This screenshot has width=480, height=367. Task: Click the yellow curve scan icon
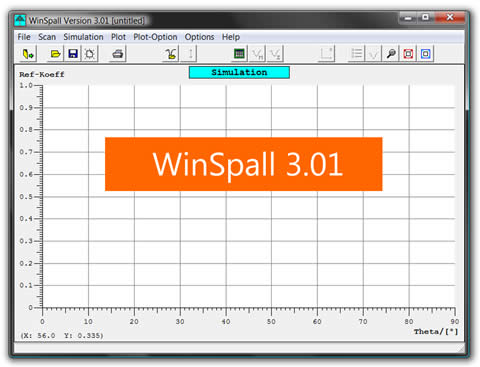click(170, 54)
